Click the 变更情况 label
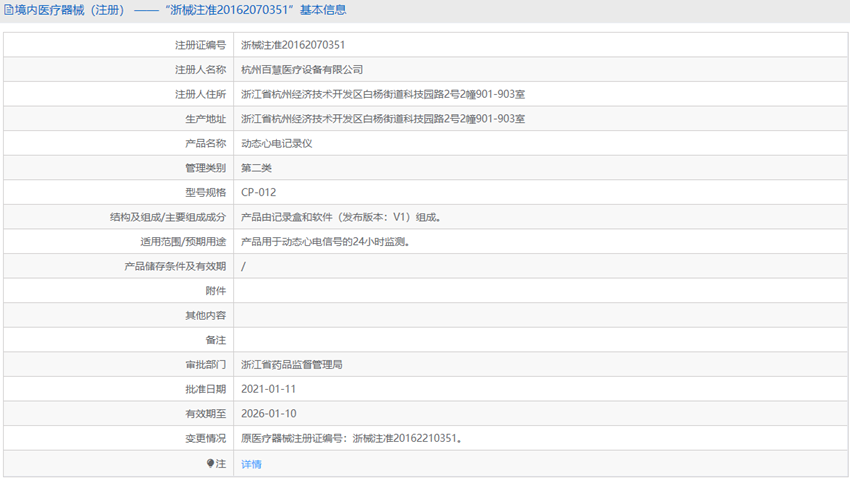 (205, 438)
